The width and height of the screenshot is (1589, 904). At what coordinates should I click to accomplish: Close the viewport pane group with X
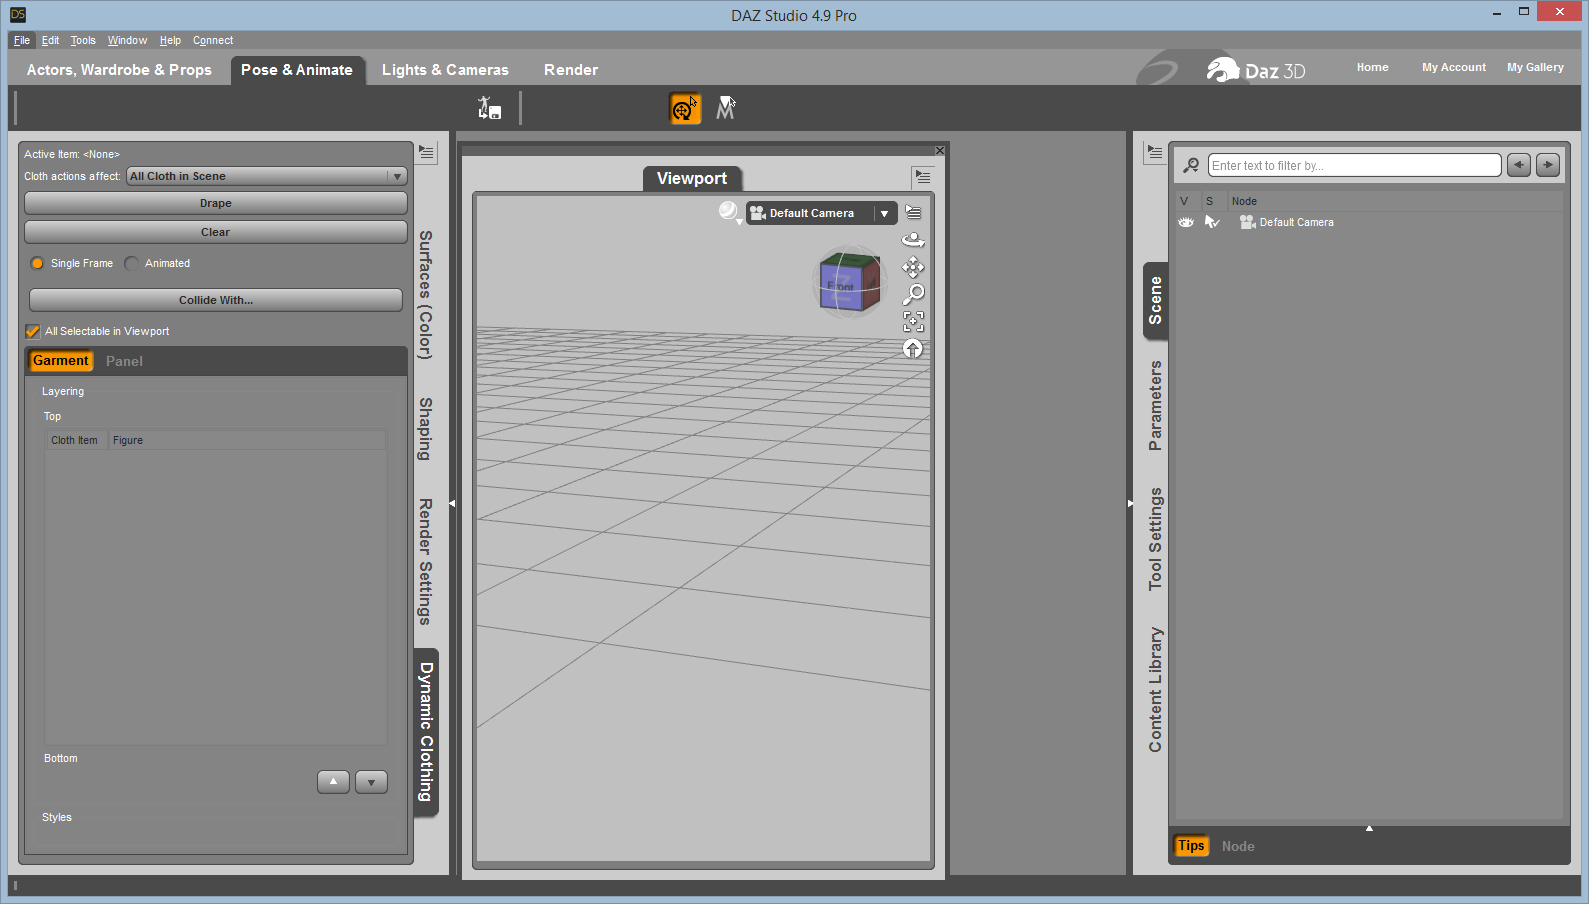pos(939,150)
